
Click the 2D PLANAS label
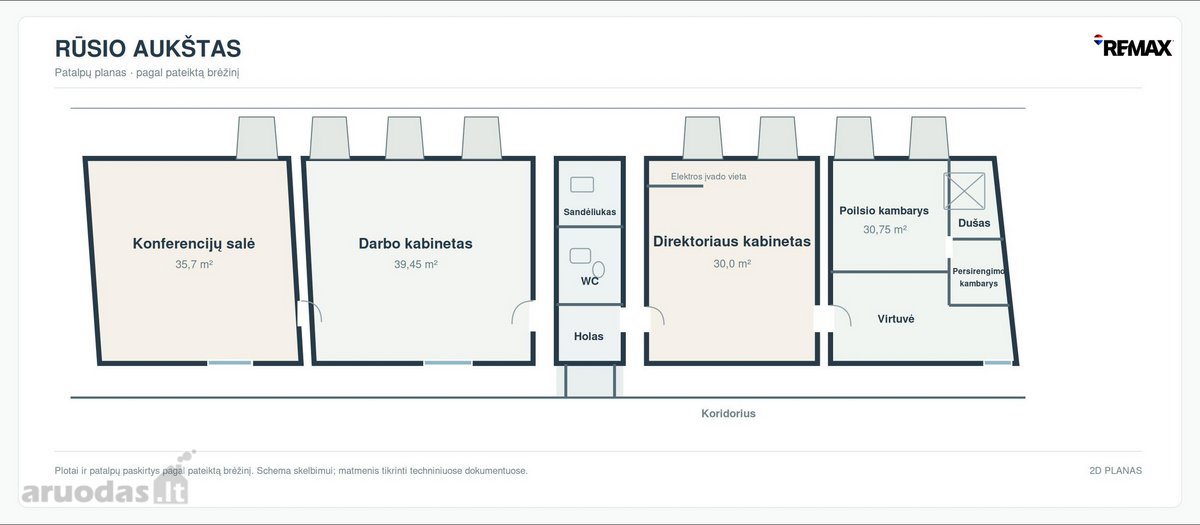click(1116, 470)
